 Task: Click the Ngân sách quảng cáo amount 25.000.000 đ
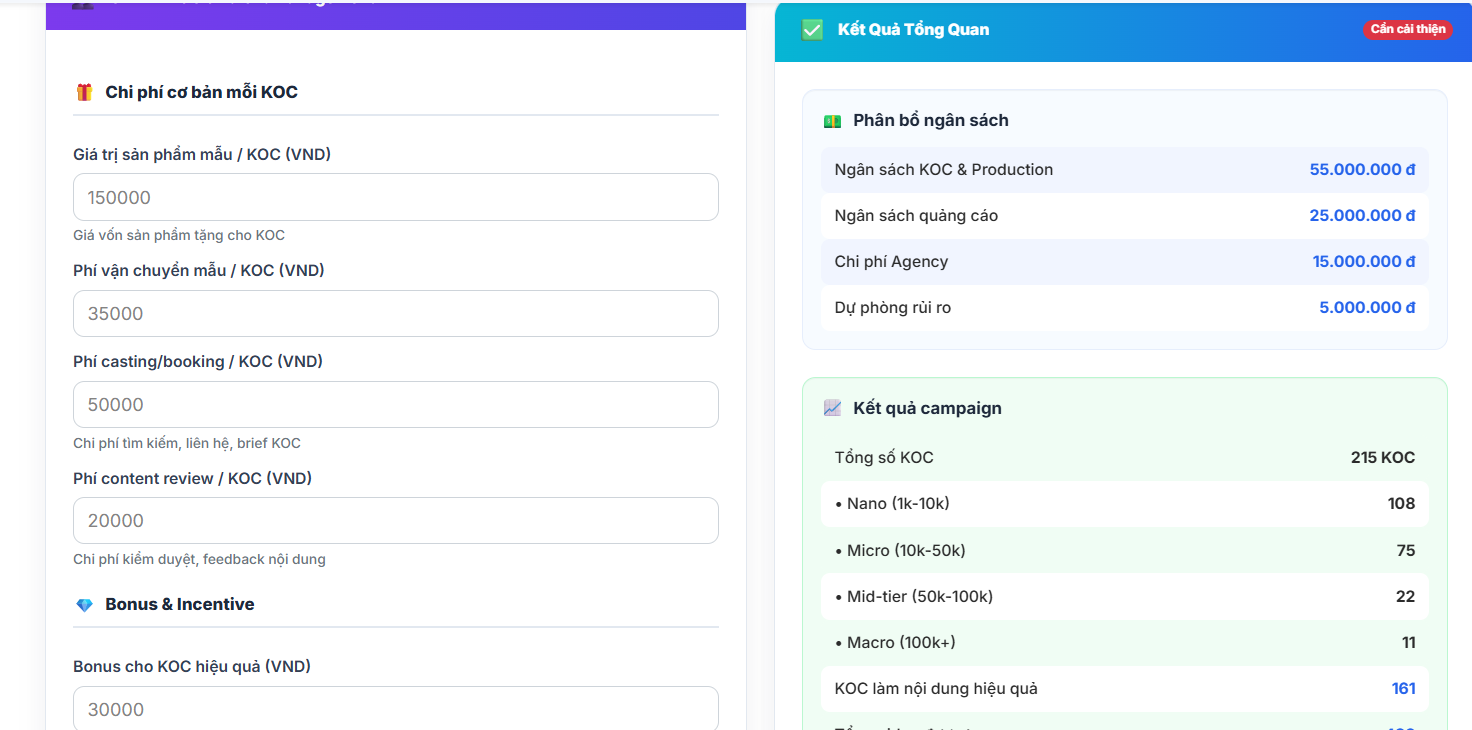click(x=1361, y=216)
